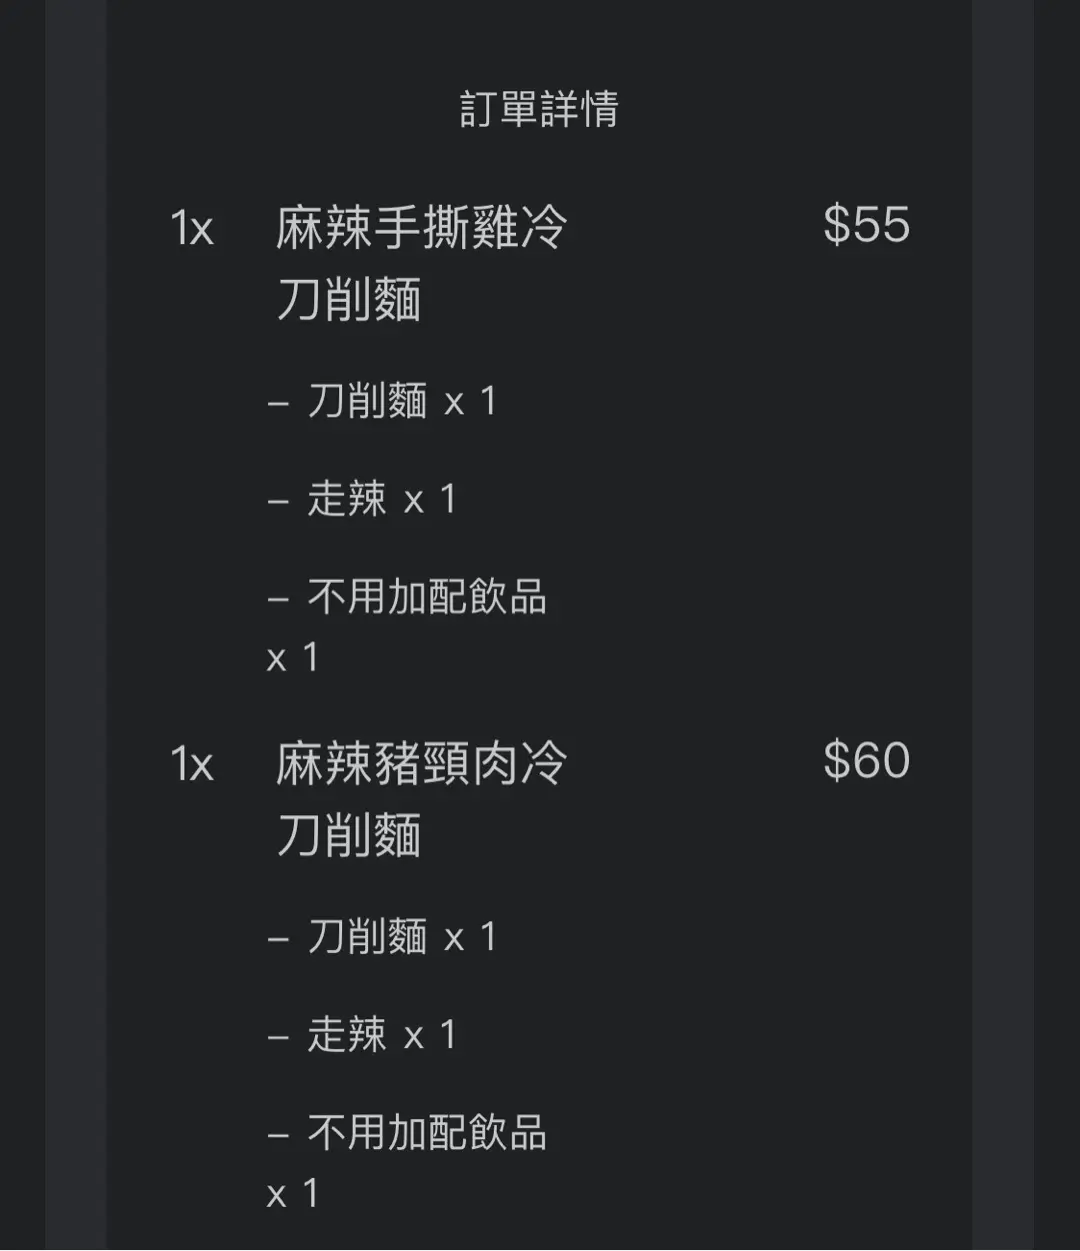Click the $60 price
Screen dimensions: 1080x1251
click(x=866, y=760)
